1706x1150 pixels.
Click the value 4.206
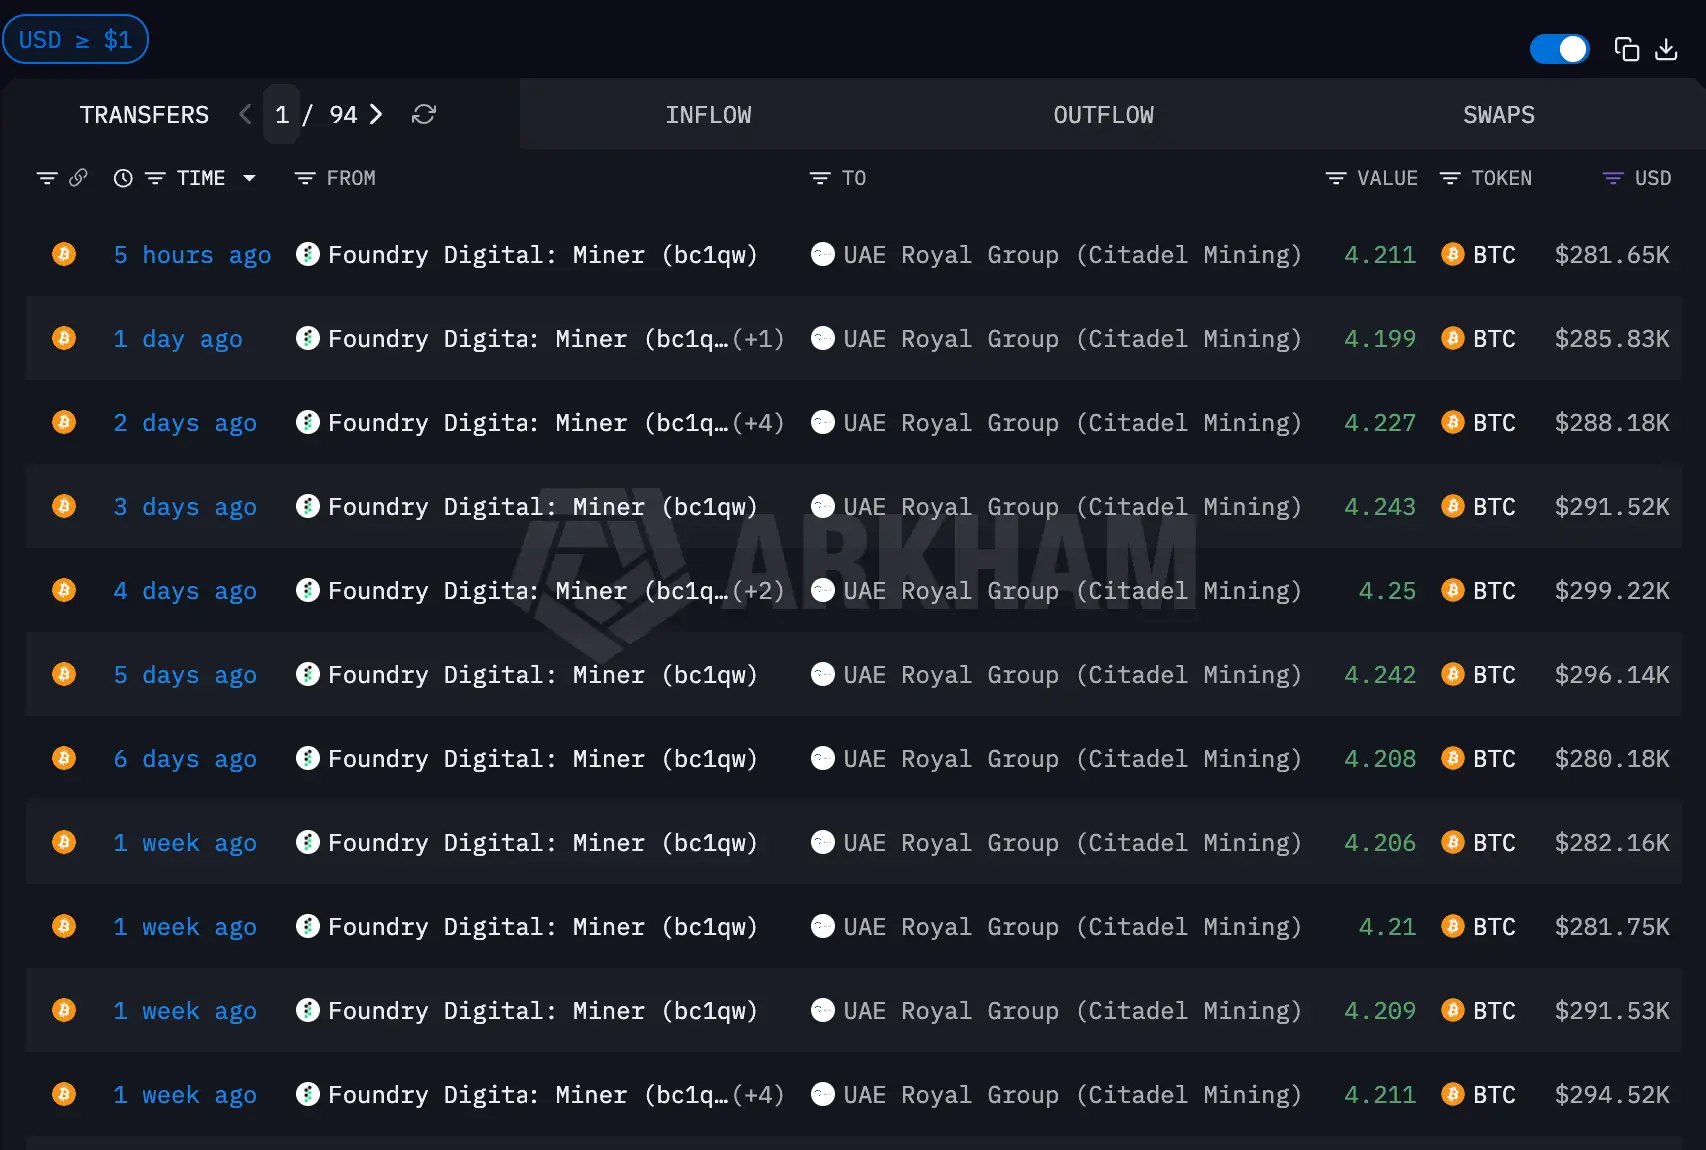tap(1380, 843)
